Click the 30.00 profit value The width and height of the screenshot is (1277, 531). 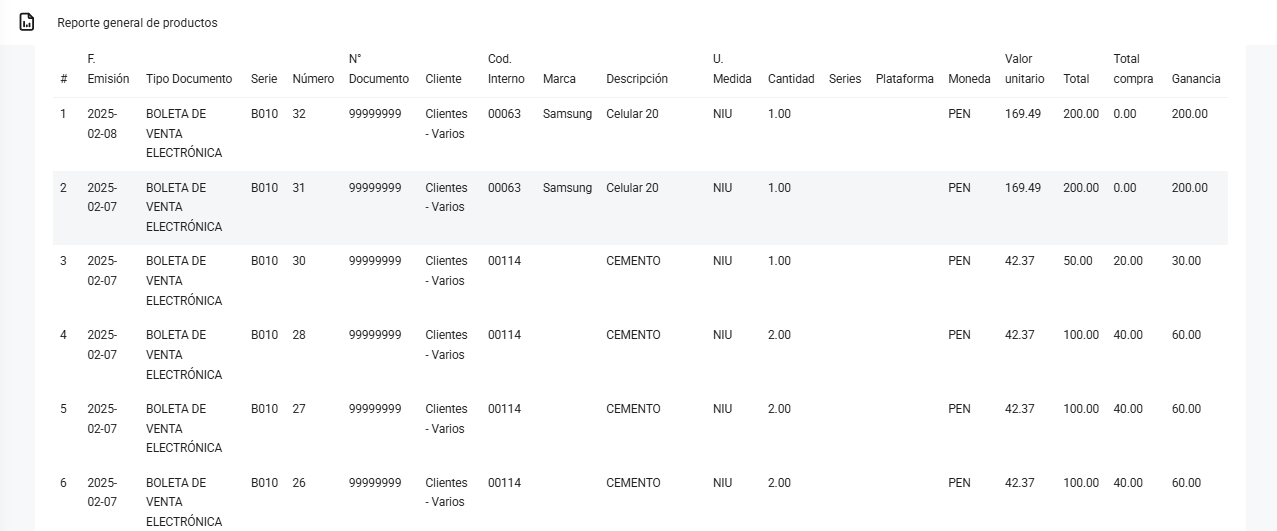pyautogui.click(x=1186, y=261)
